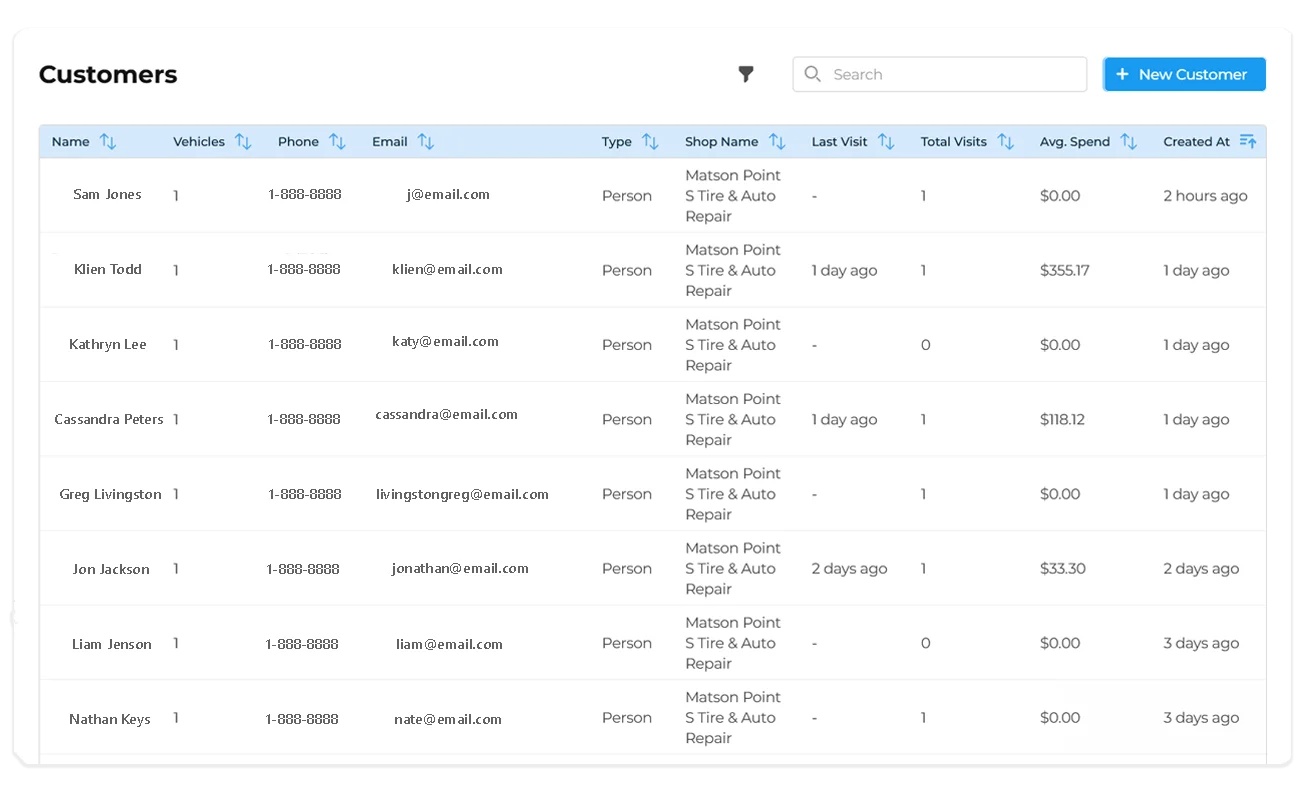Image resolution: width=1305 pixels, height=791 pixels.
Task: Click Jon Jackson's average spend $33.30
Action: [x=1062, y=569]
